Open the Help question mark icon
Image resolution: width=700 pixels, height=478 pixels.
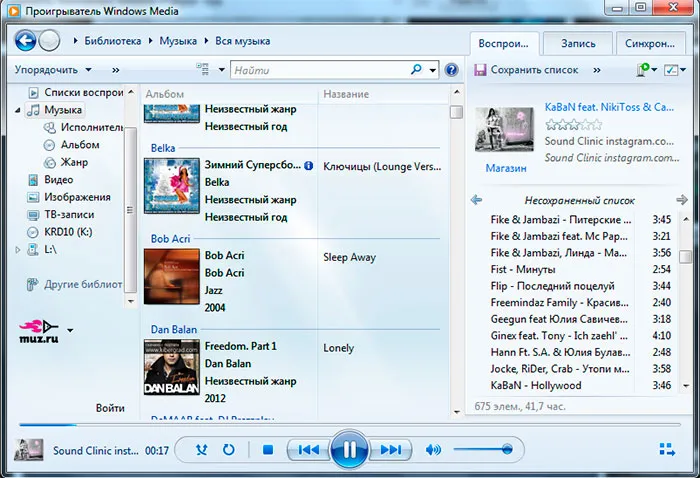tap(452, 70)
